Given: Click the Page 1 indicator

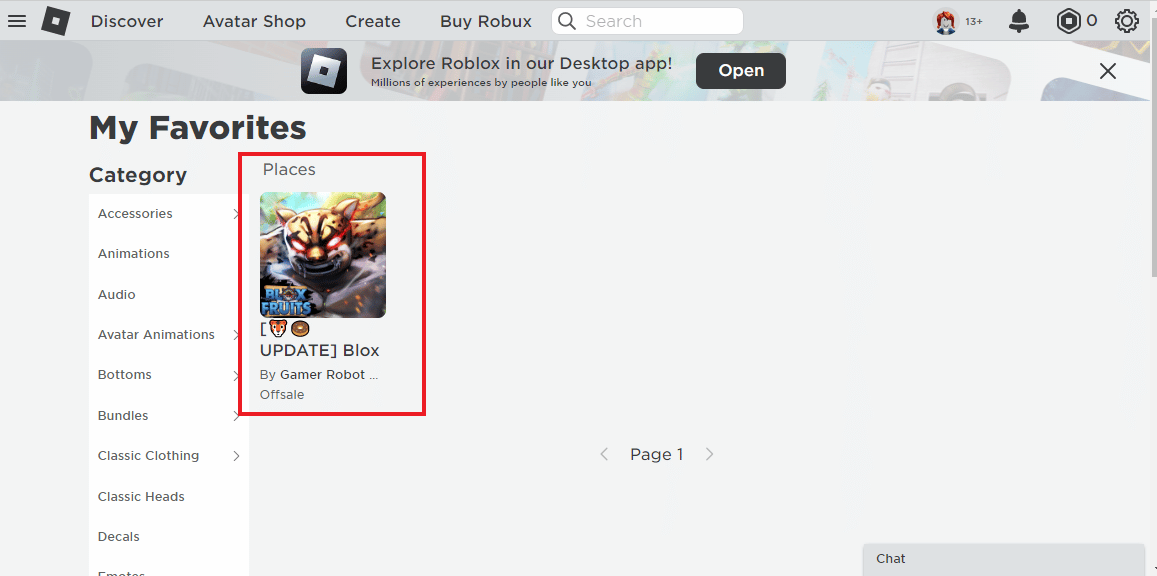Looking at the screenshot, I should point(657,454).
